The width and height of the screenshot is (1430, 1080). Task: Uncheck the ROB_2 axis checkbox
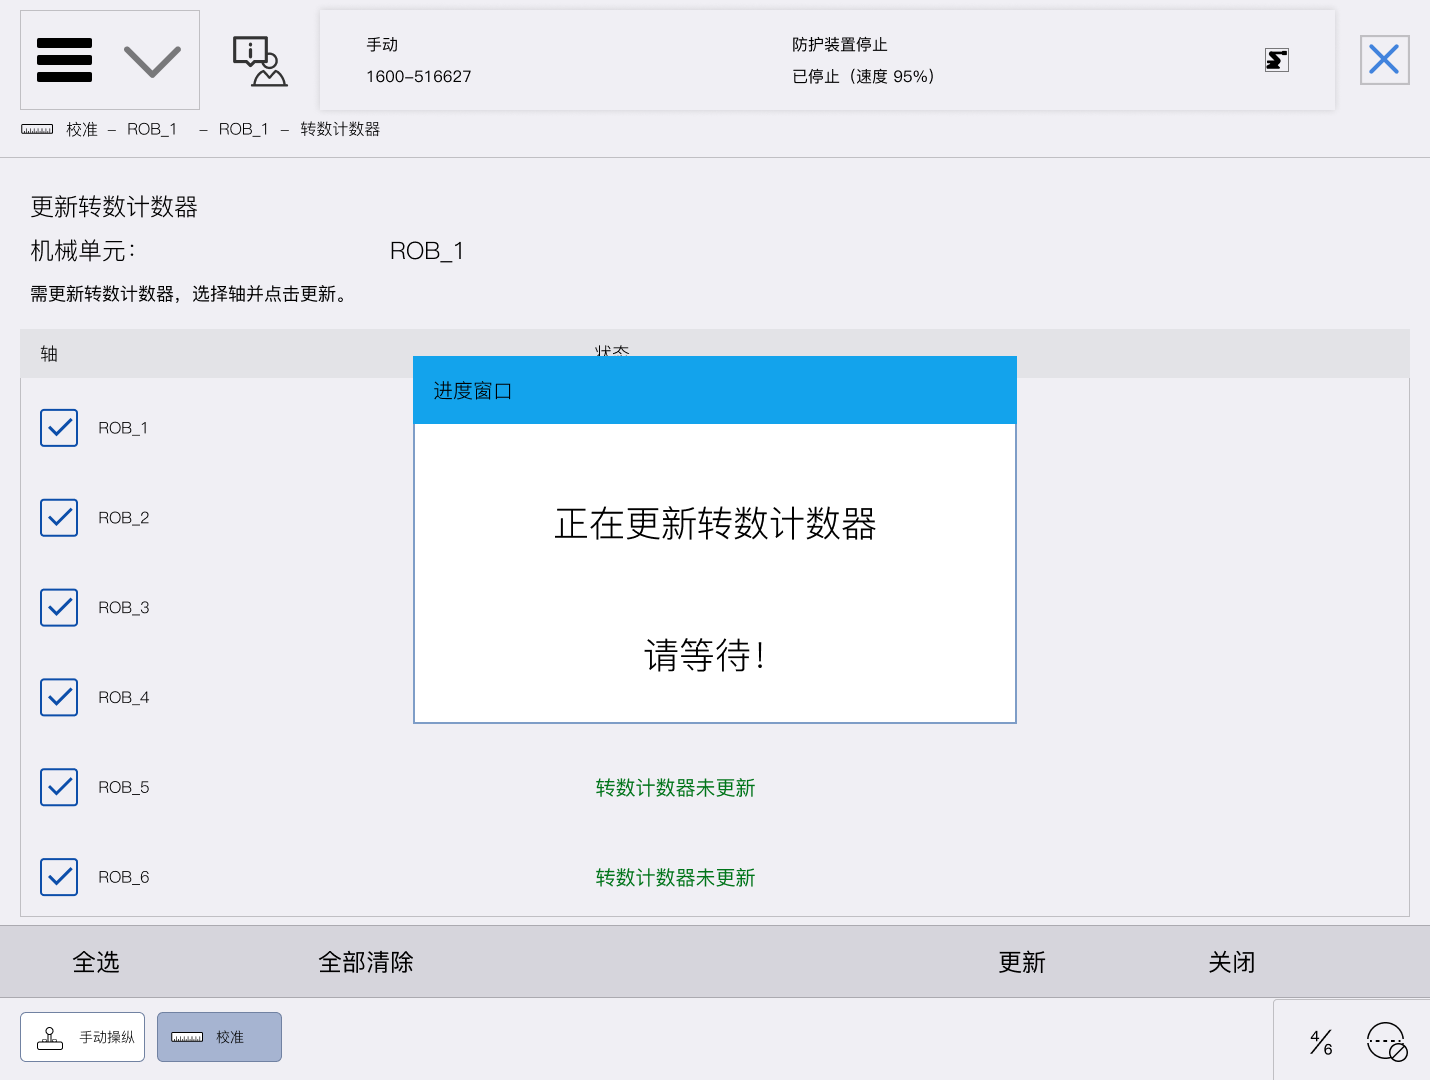(x=59, y=518)
